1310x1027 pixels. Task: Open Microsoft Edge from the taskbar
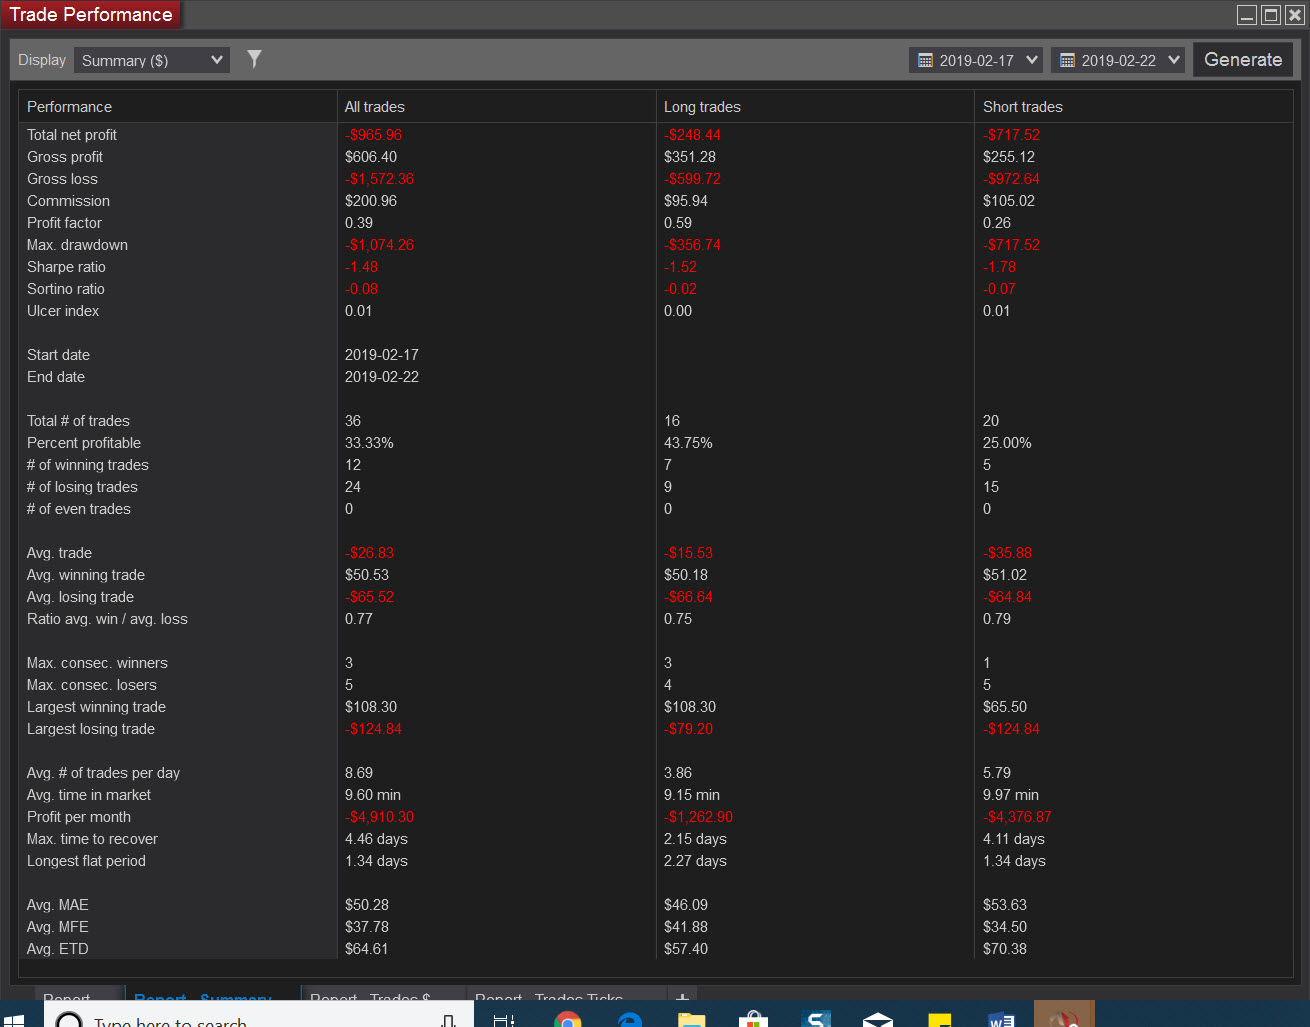point(629,1018)
